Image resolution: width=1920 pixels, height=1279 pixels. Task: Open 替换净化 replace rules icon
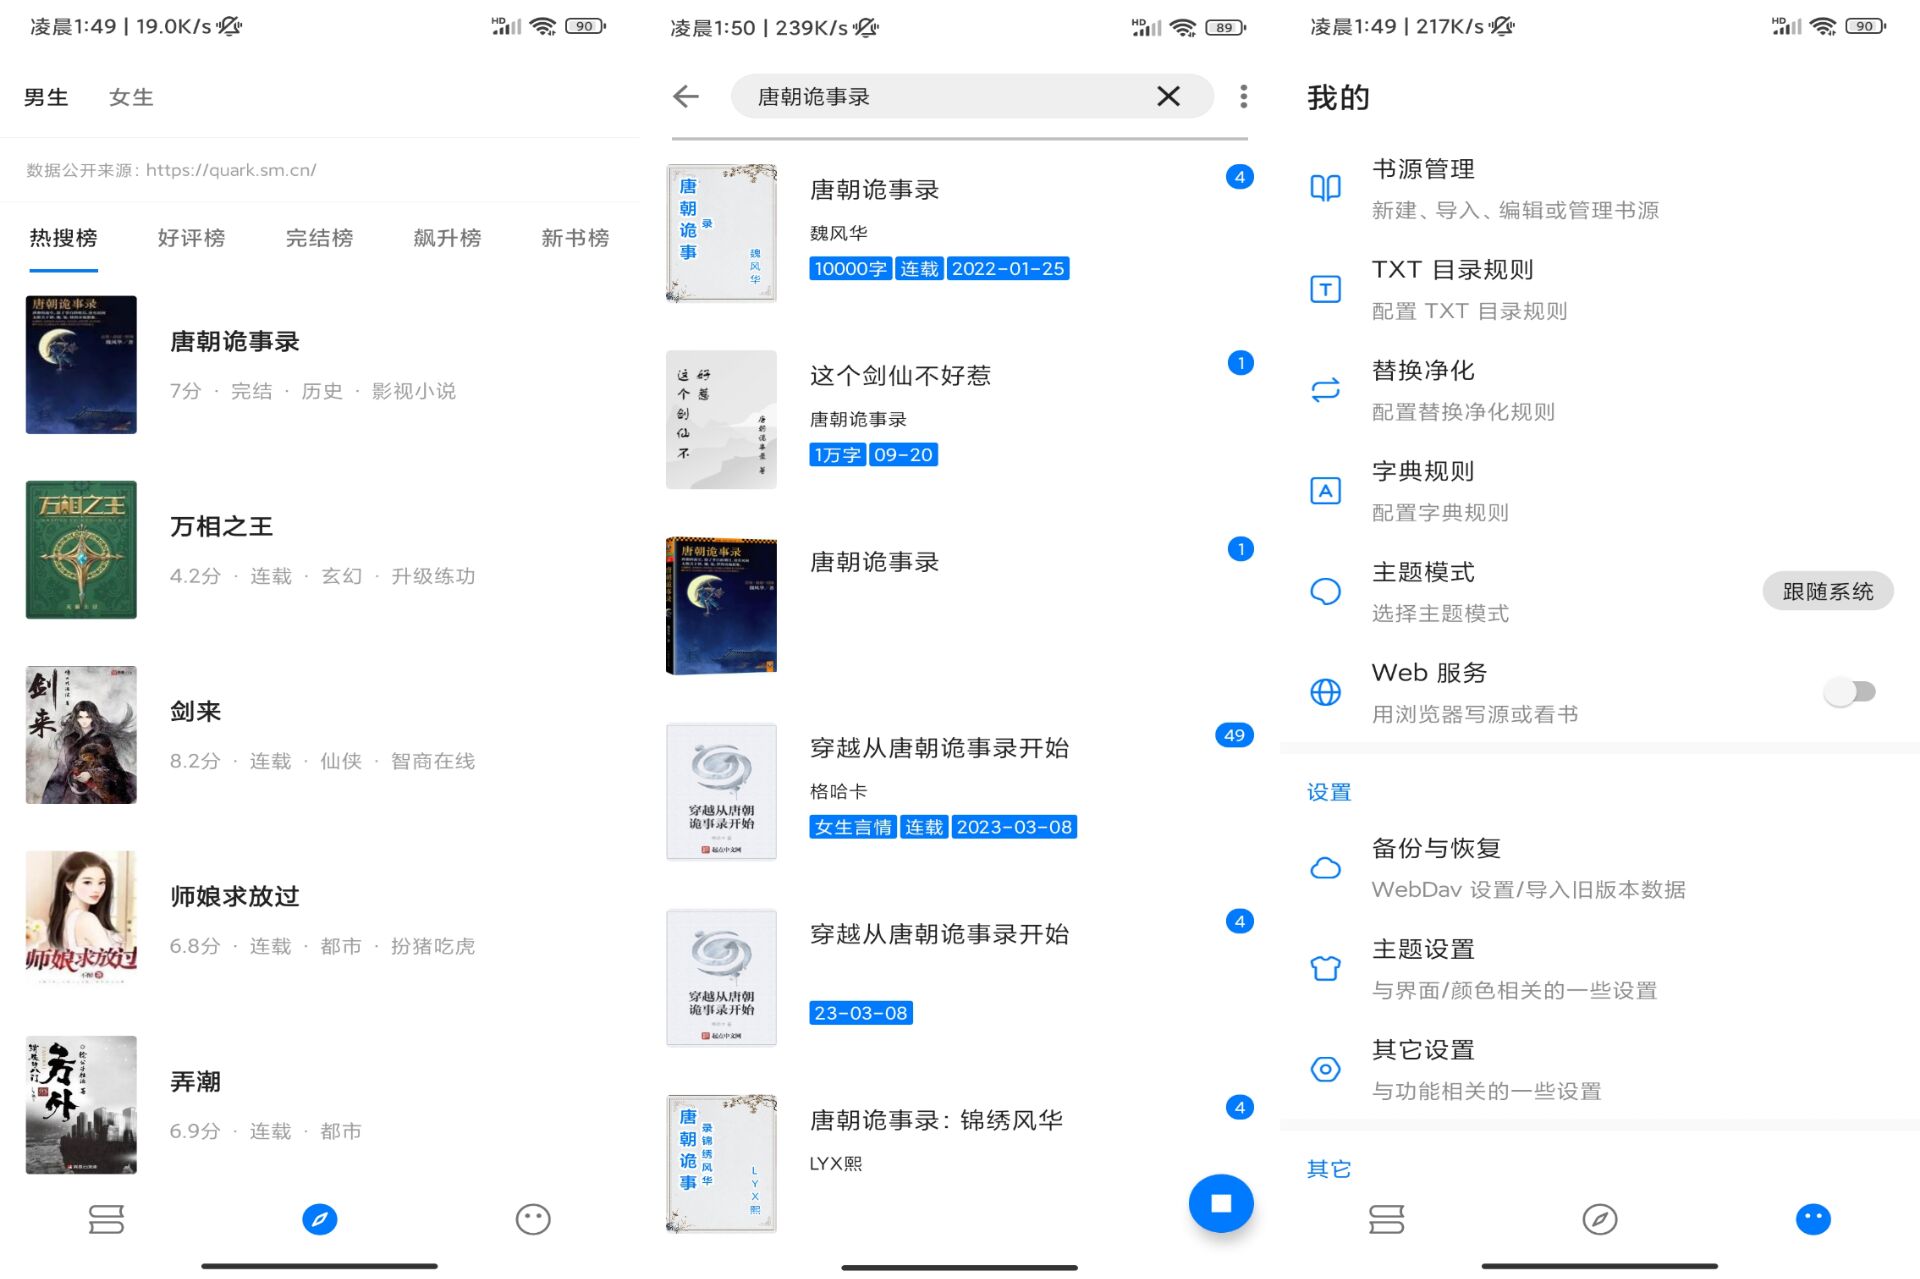1325,390
